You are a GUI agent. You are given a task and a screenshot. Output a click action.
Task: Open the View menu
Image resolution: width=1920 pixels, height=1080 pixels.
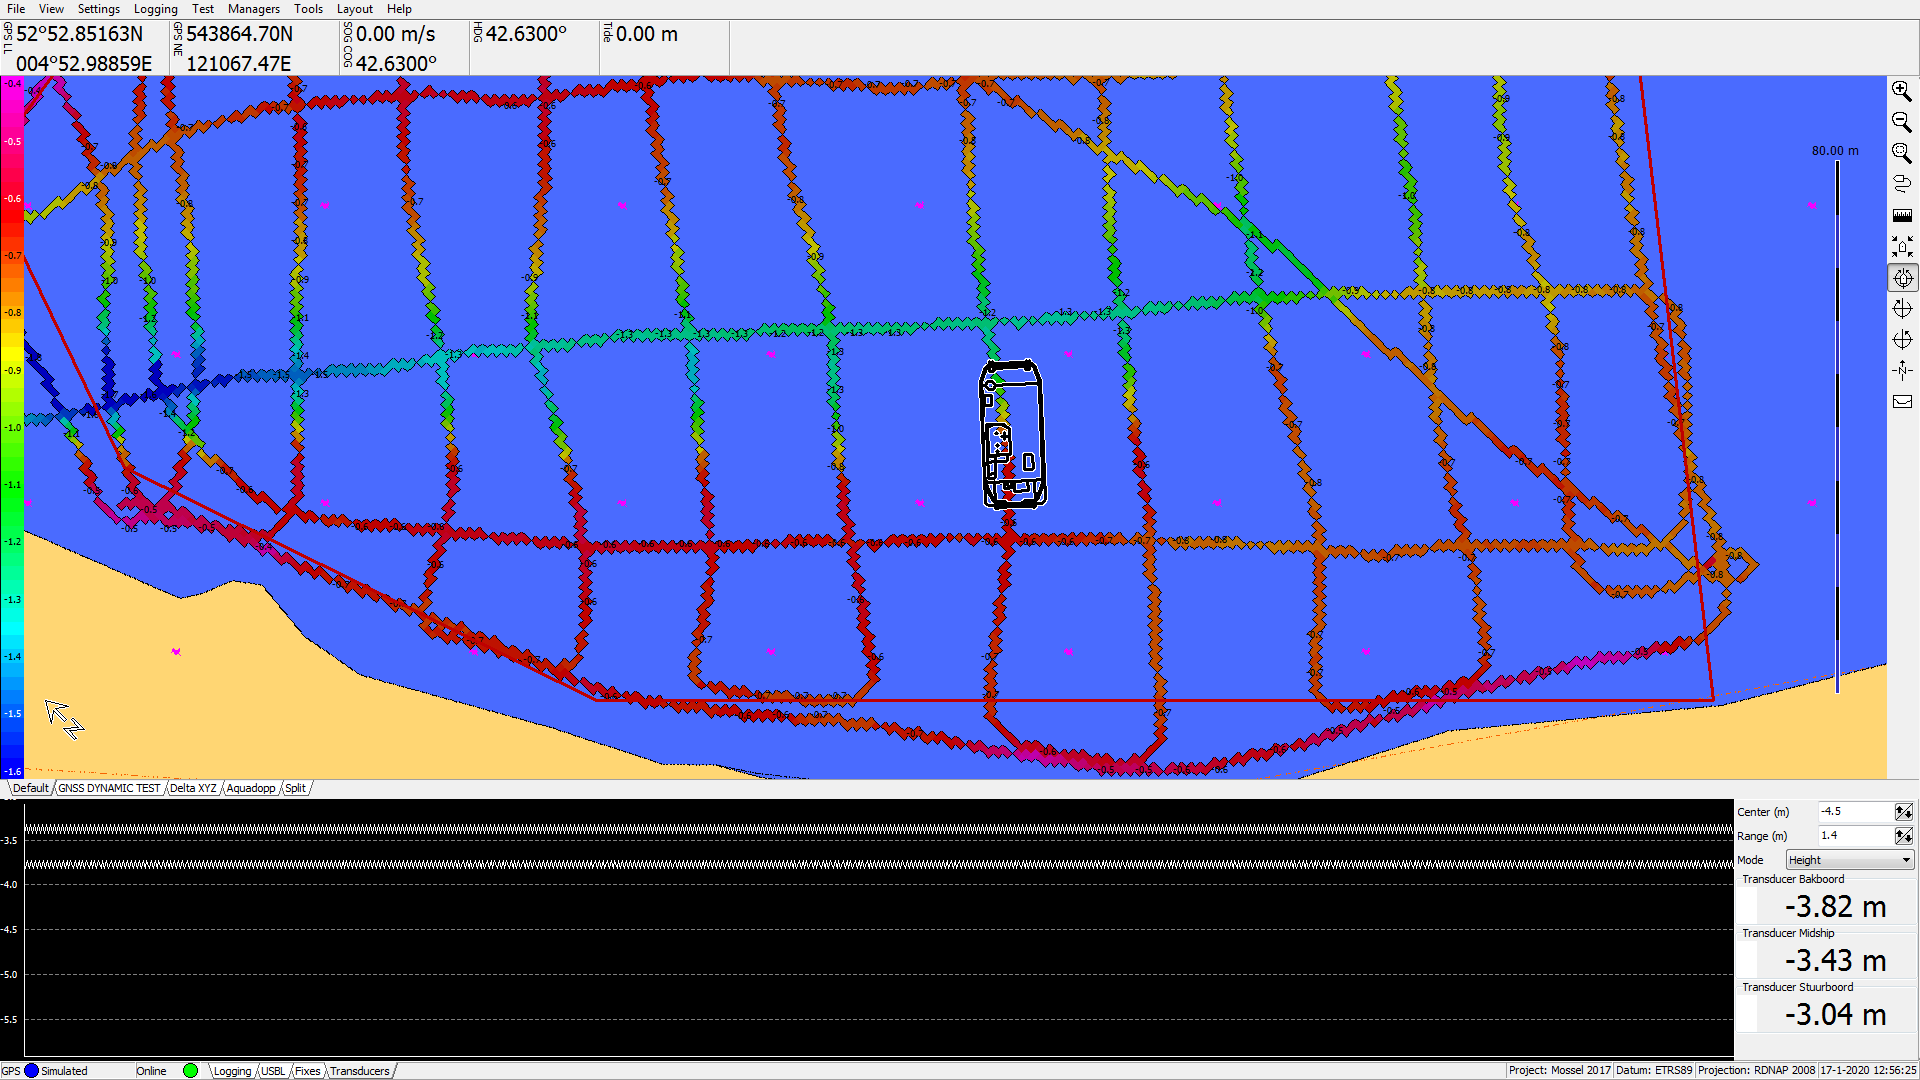[51, 9]
